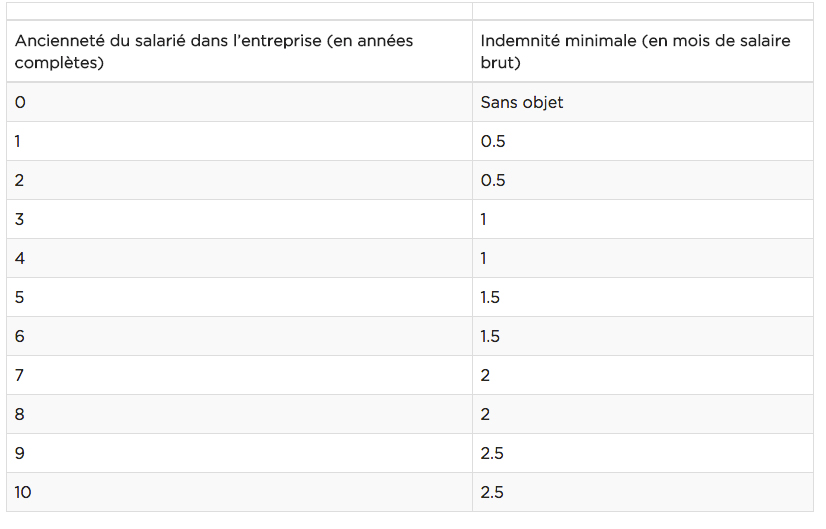
Task: Select the seniority cell showing 8 years
Action: (x=20, y=414)
